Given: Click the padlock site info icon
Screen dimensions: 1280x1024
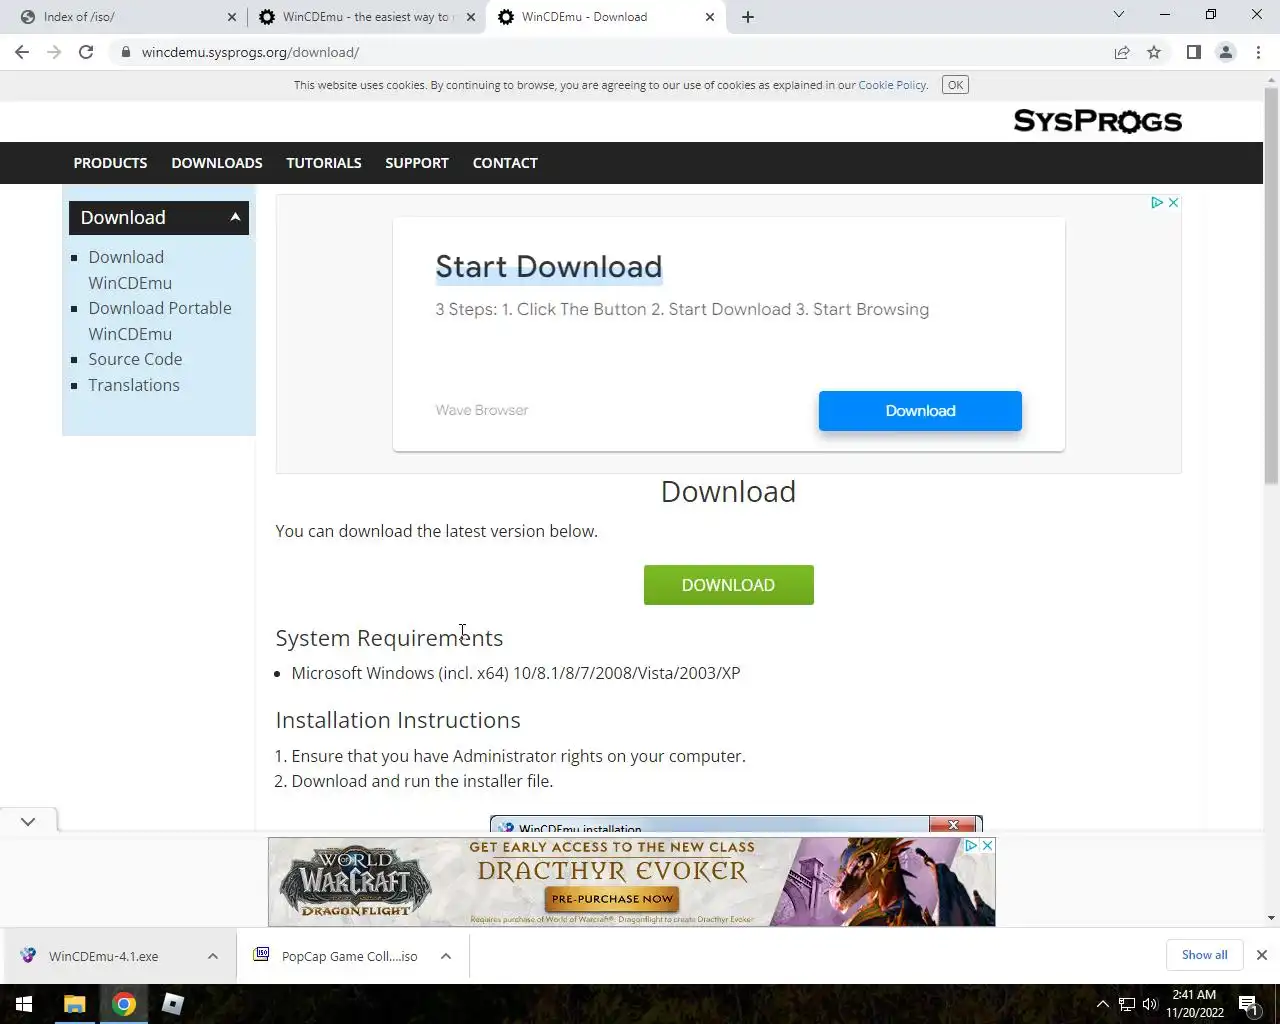Looking at the screenshot, I should click(126, 52).
